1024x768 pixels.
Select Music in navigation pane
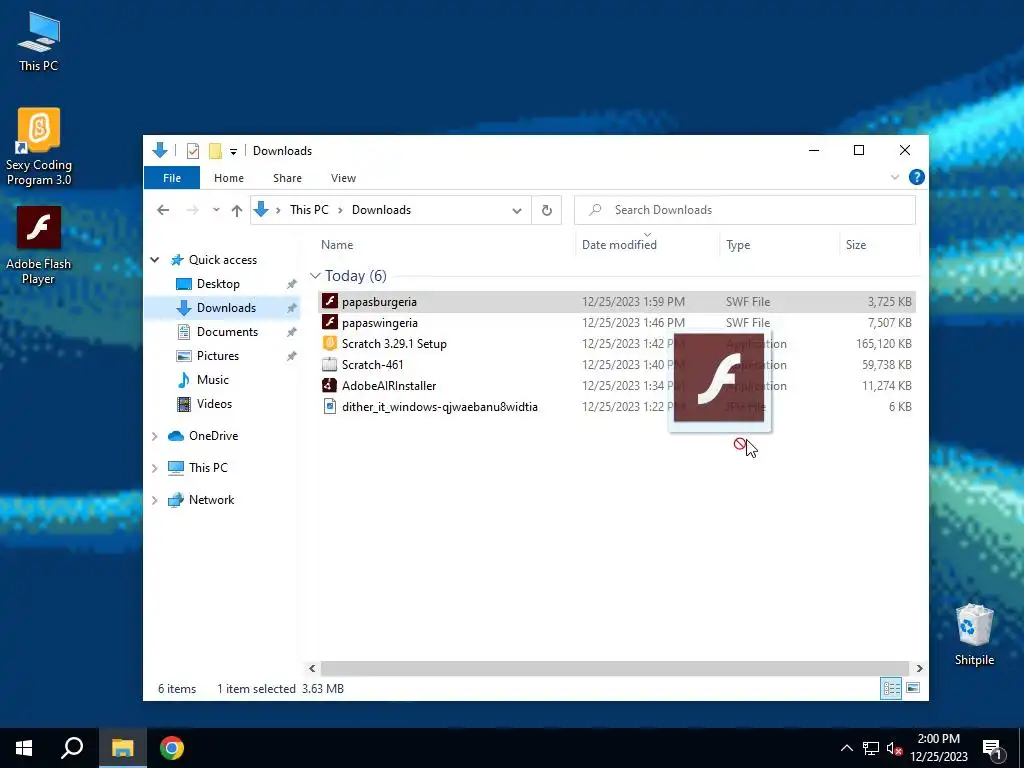click(212, 379)
